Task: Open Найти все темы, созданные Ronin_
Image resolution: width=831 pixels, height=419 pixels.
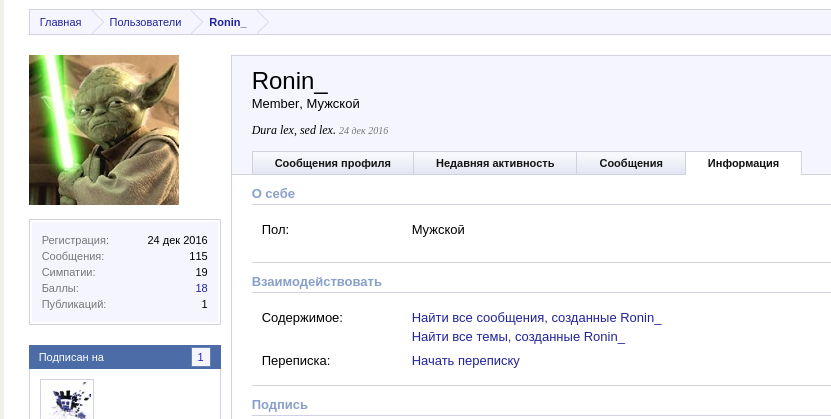Action: pyautogui.click(x=518, y=337)
